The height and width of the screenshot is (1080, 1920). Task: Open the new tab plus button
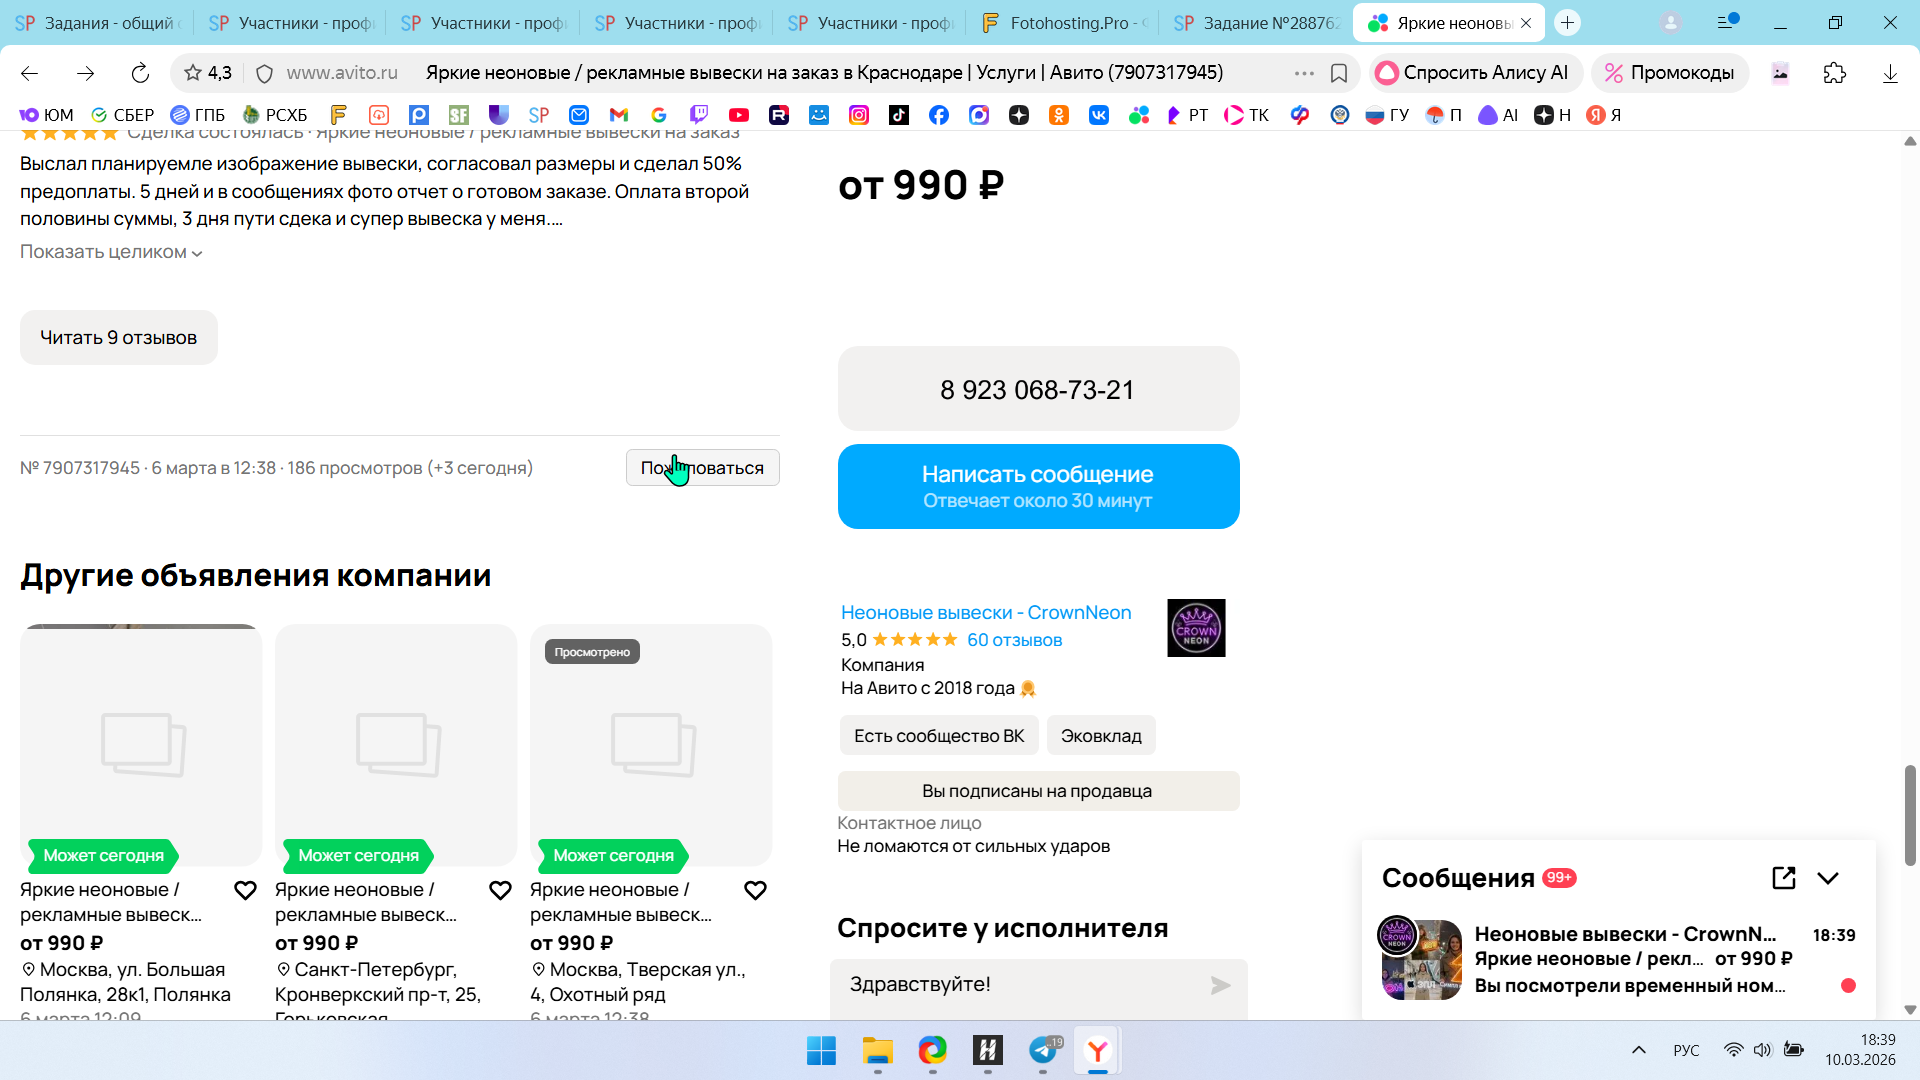point(1567,22)
